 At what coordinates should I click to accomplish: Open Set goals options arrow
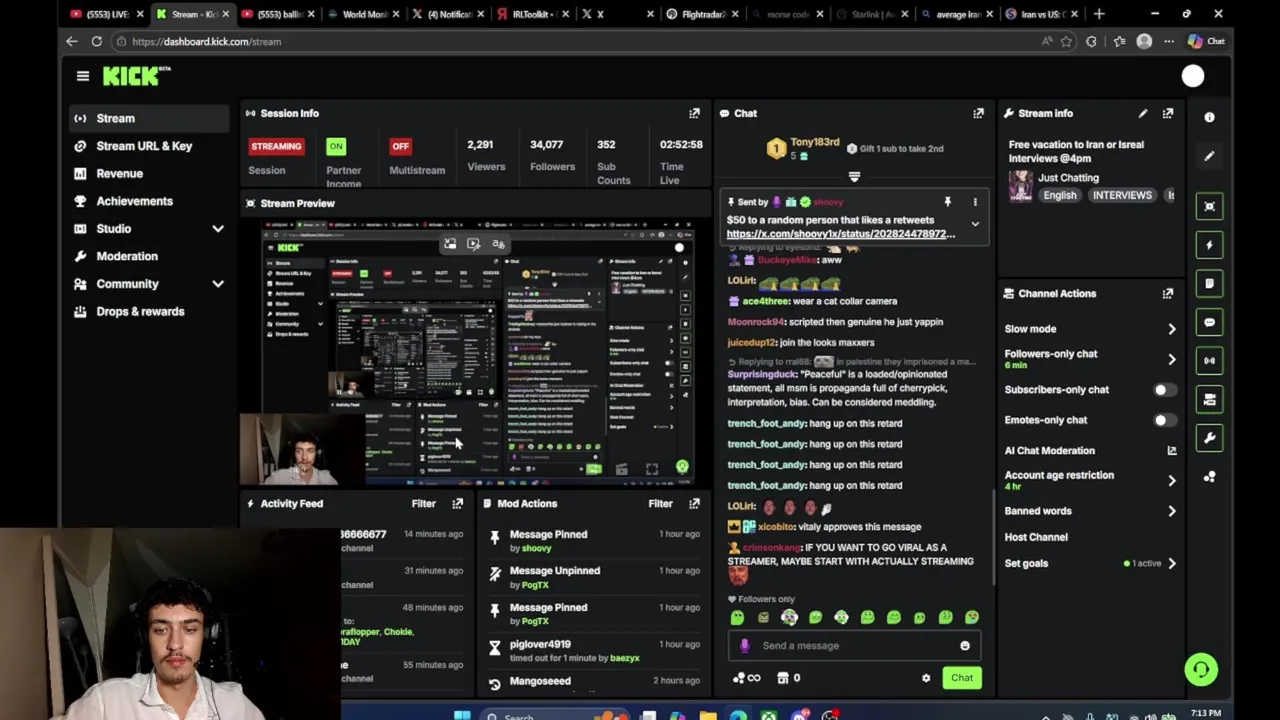coord(1172,564)
